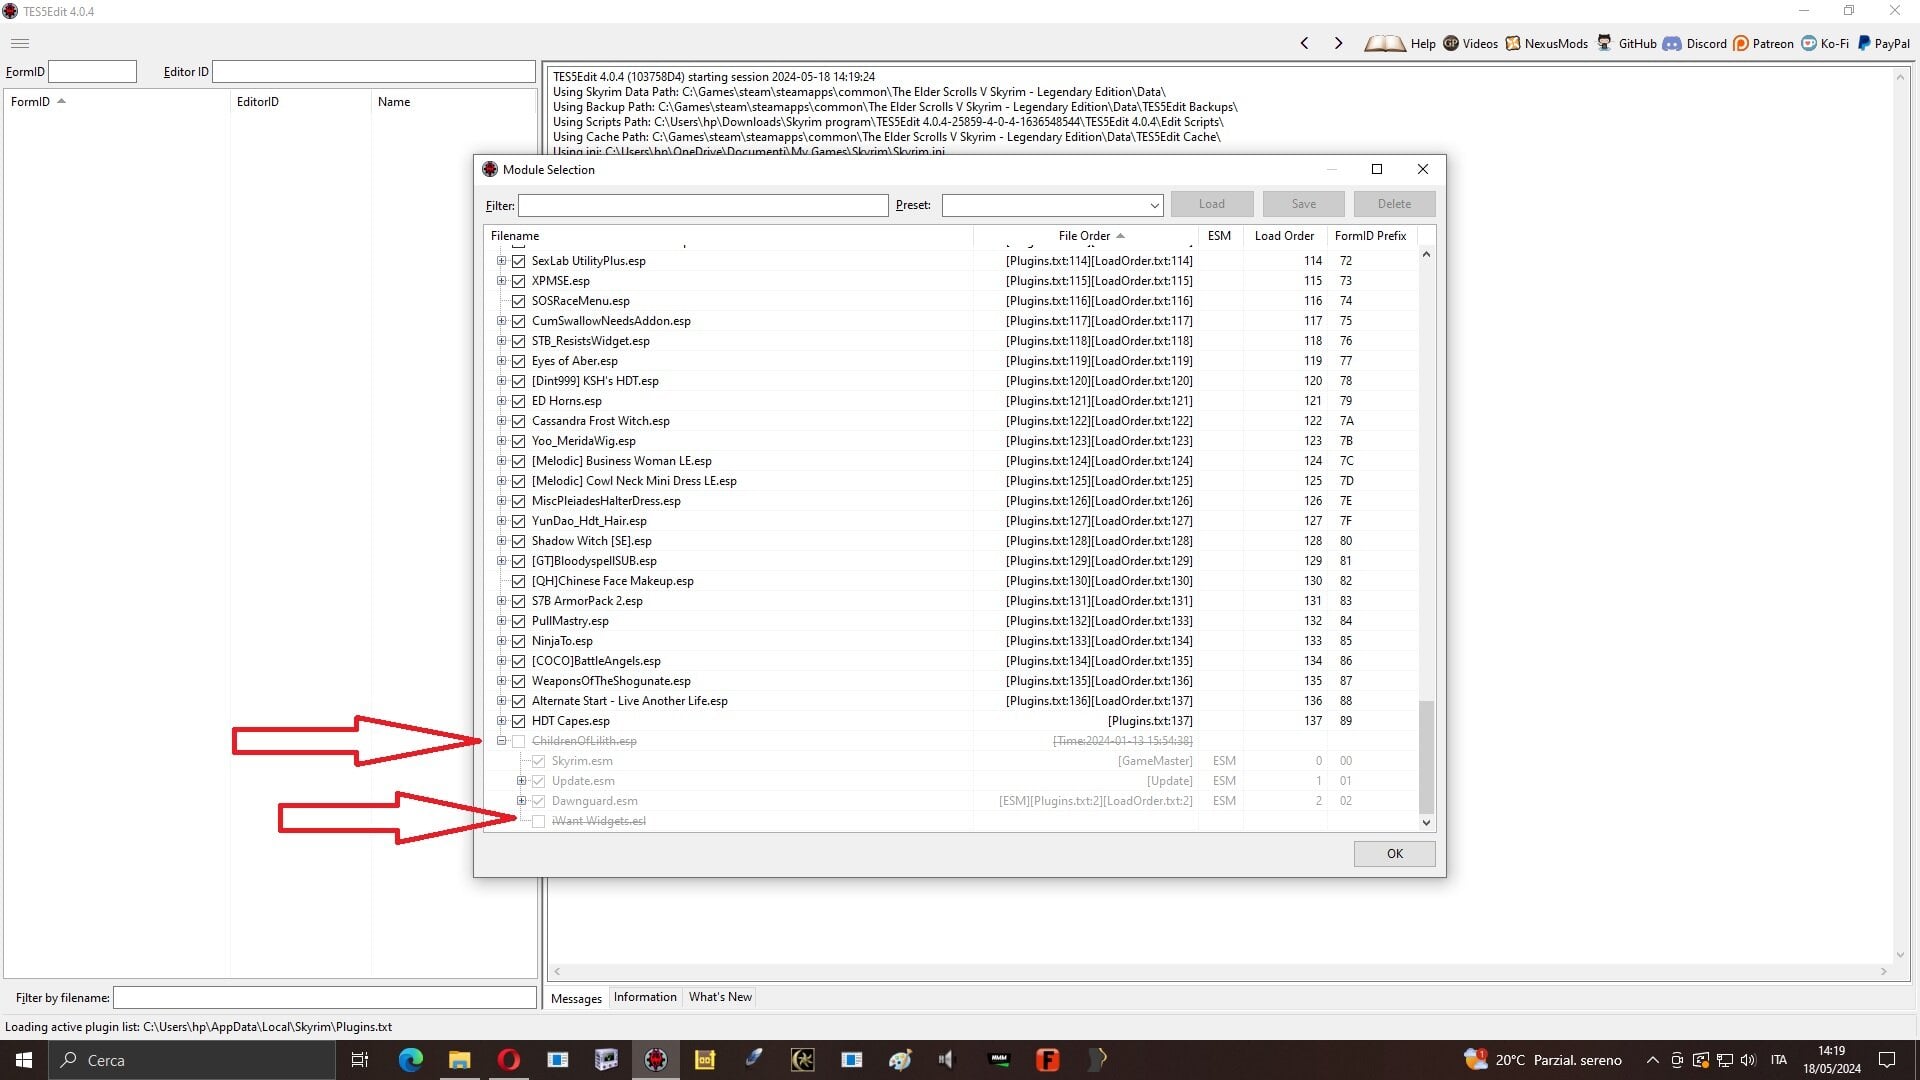Focus the FormID search field
The image size is (1920, 1080).
pyautogui.click(x=92, y=72)
